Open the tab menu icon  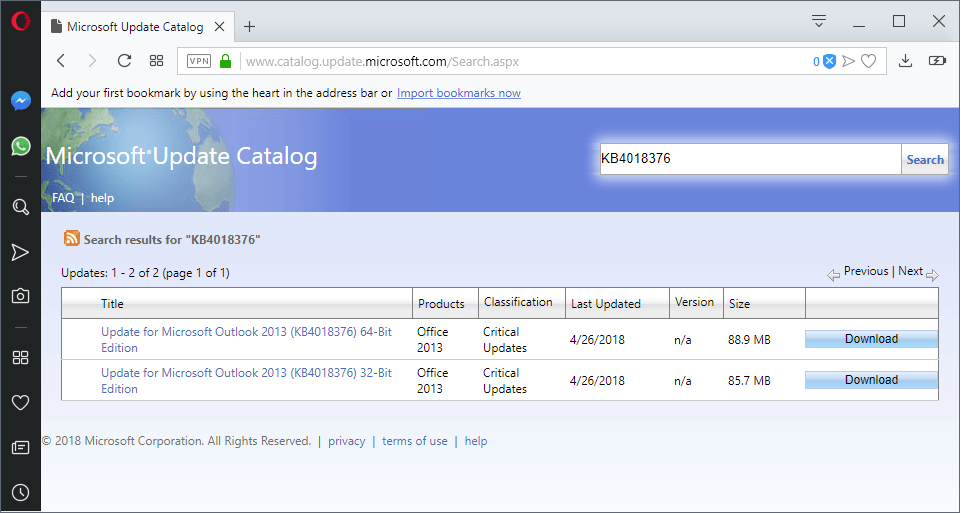(819, 21)
